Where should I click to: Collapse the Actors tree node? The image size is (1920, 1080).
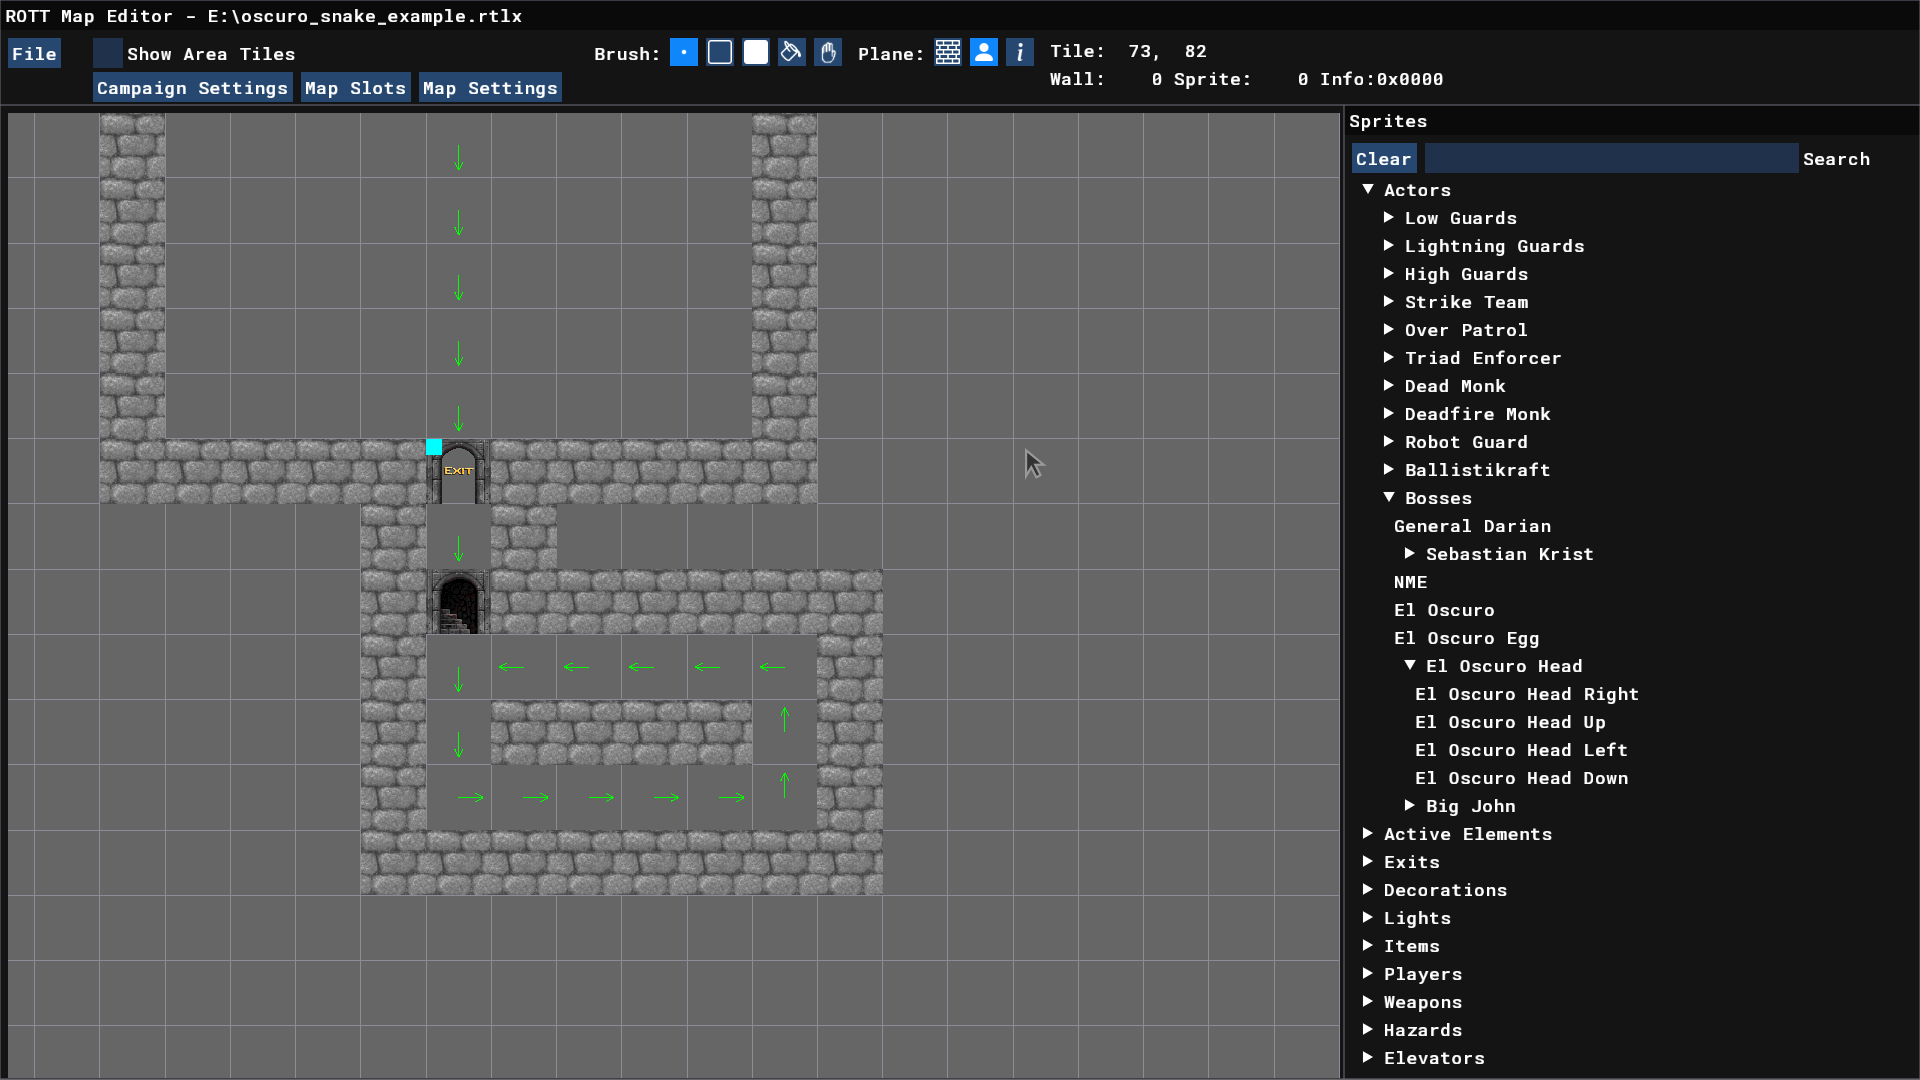(1368, 190)
